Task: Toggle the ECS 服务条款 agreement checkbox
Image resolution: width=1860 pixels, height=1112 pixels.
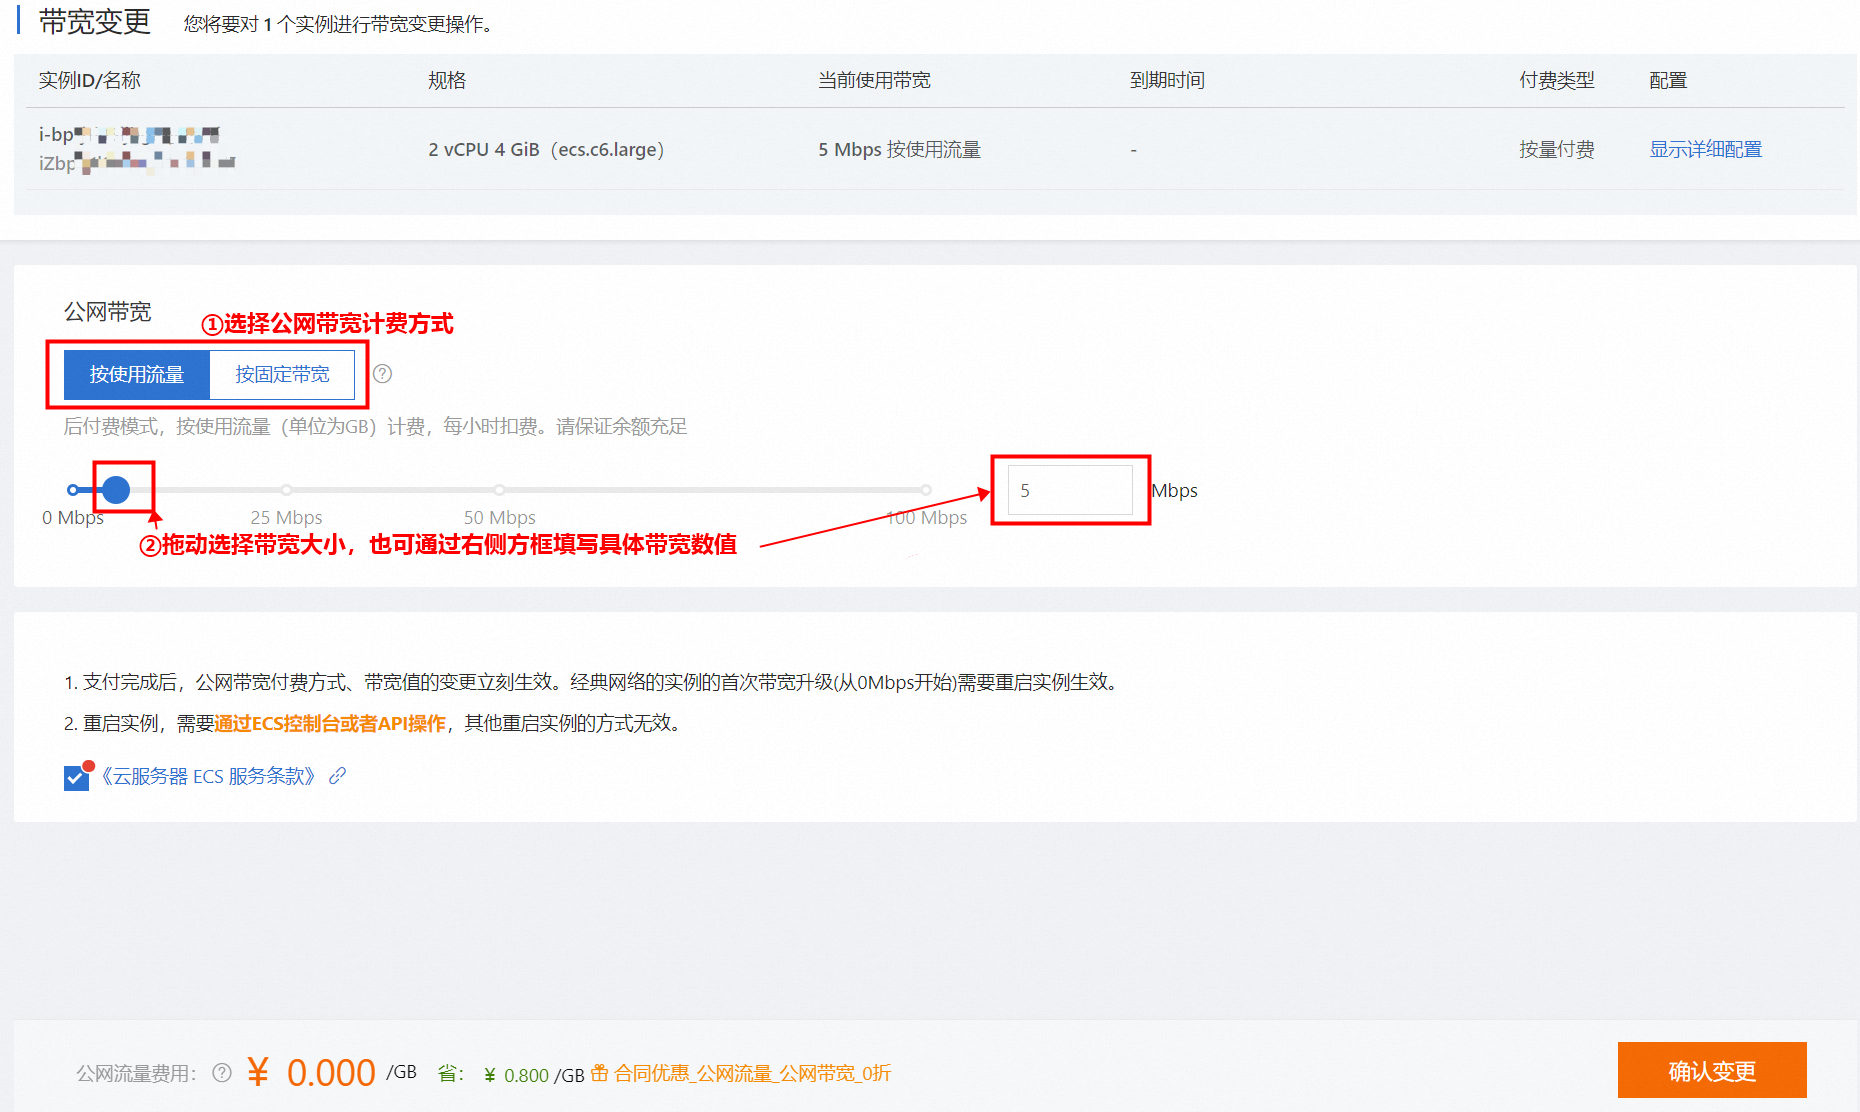Action: (76, 778)
